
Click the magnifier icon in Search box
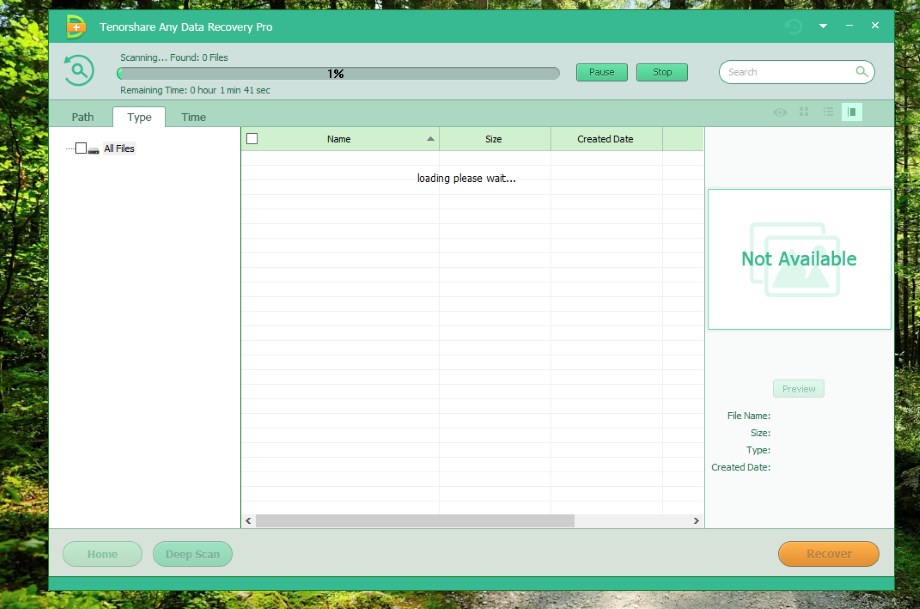(861, 72)
